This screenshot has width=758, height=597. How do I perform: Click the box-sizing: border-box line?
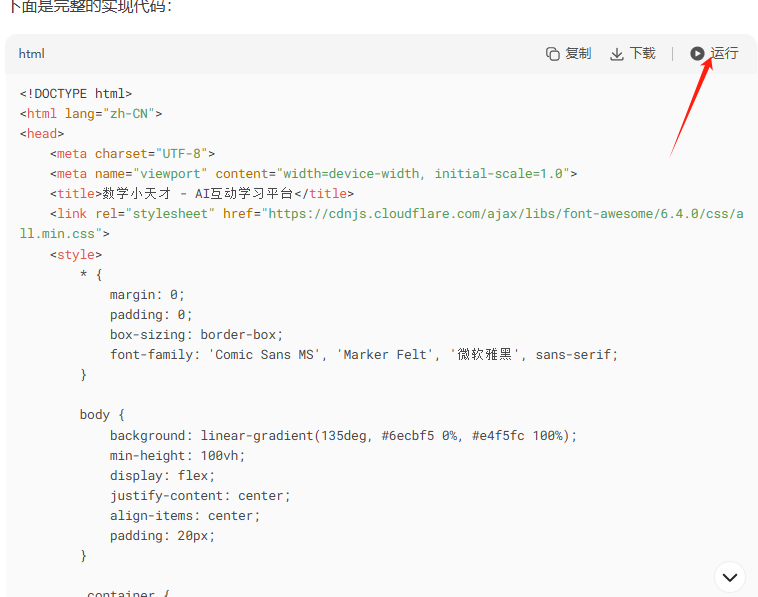point(197,335)
